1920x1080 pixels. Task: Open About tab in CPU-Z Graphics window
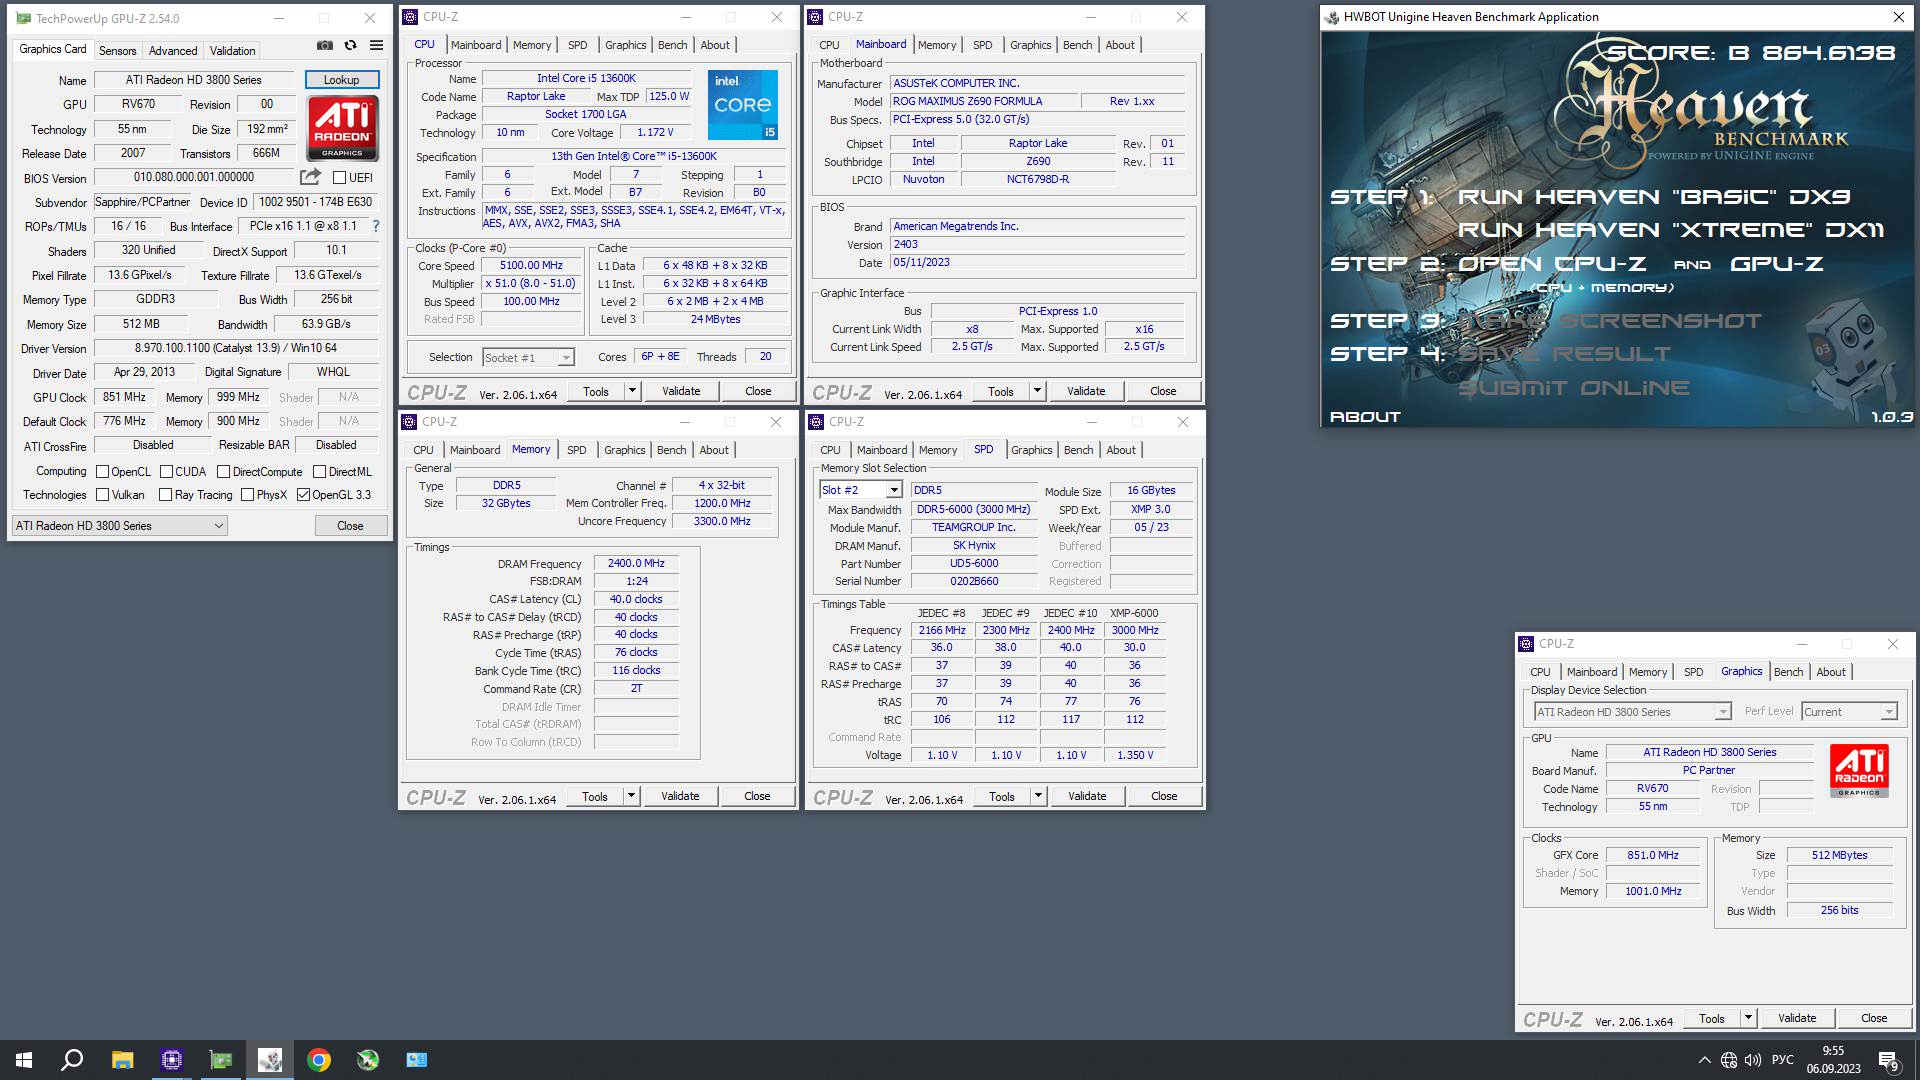pos(1831,672)
